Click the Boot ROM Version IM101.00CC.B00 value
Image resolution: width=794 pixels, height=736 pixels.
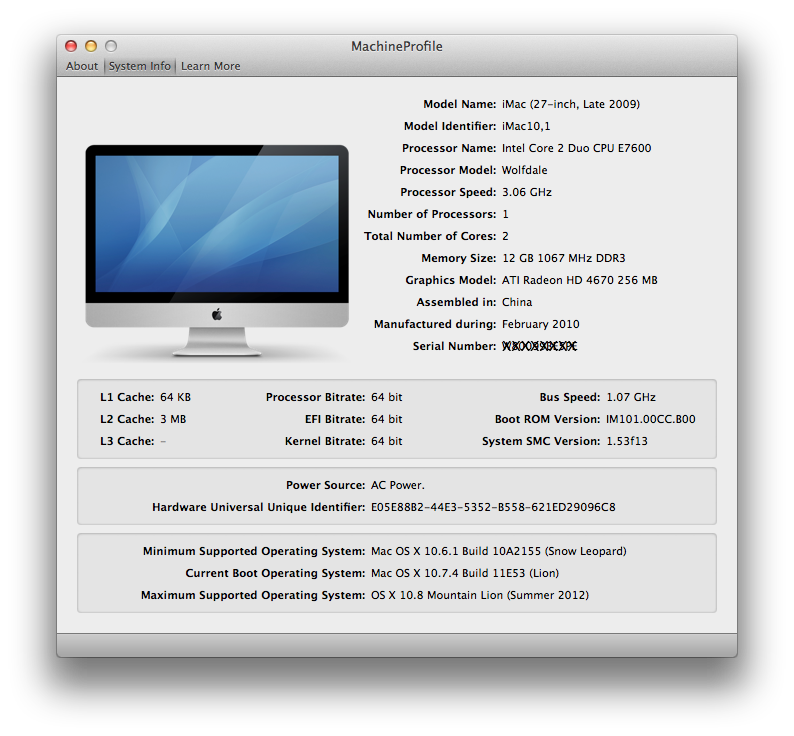click(650, 419)
